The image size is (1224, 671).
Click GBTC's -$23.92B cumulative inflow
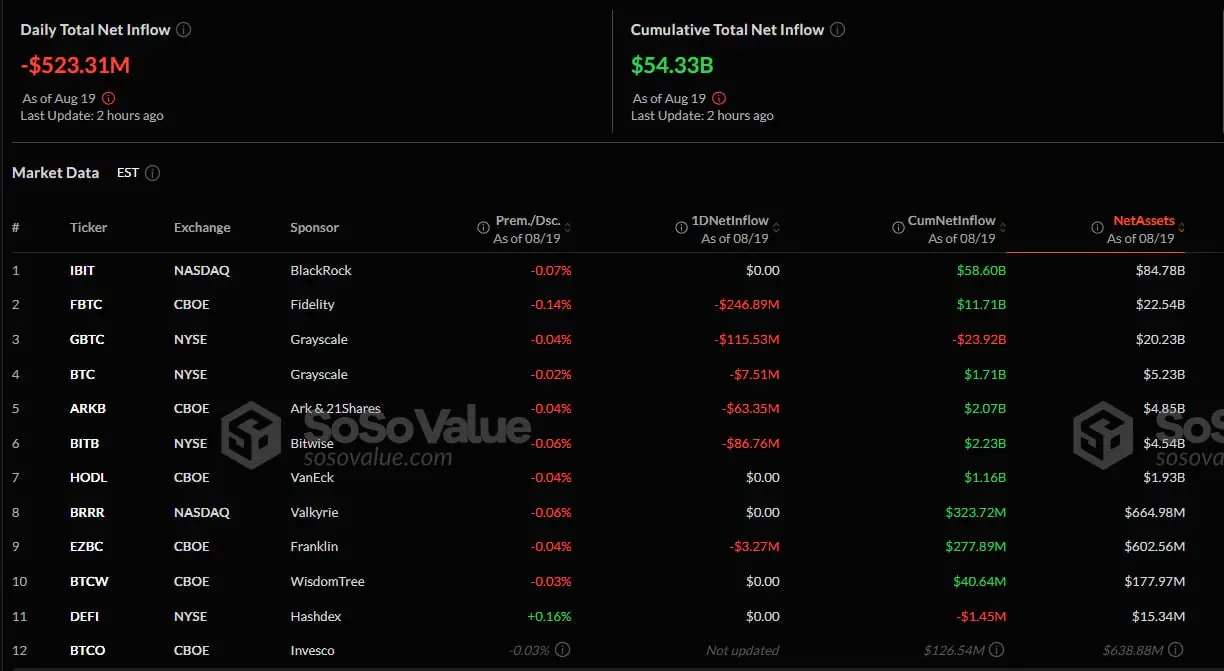pos(977,340)
